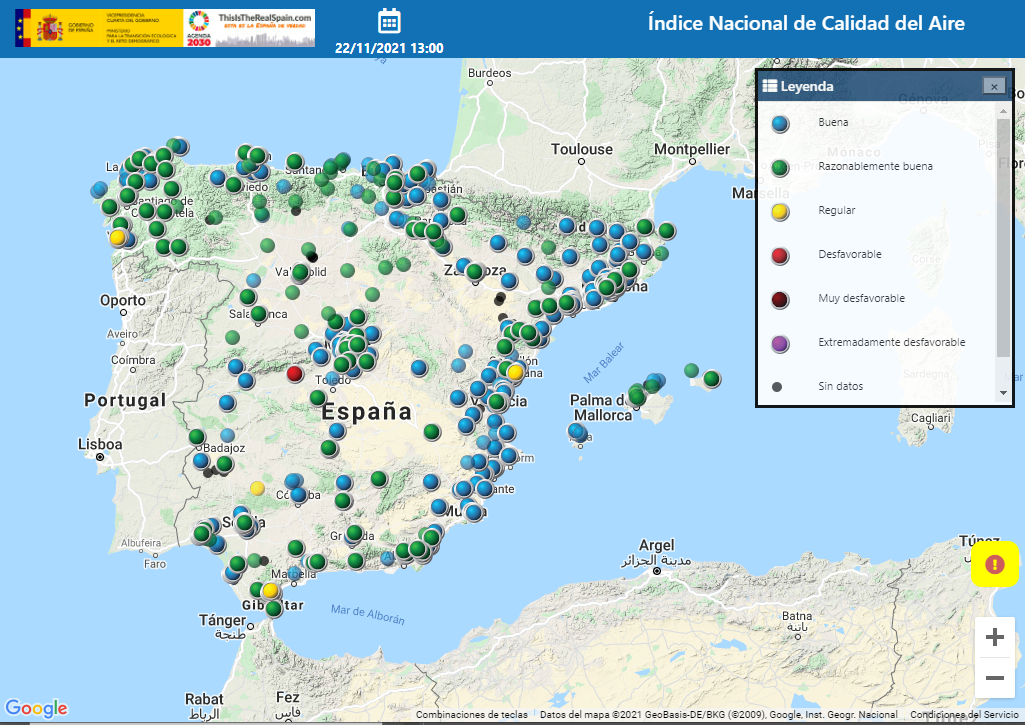
Task: Click the España country label
Action: tap(367, 412)
